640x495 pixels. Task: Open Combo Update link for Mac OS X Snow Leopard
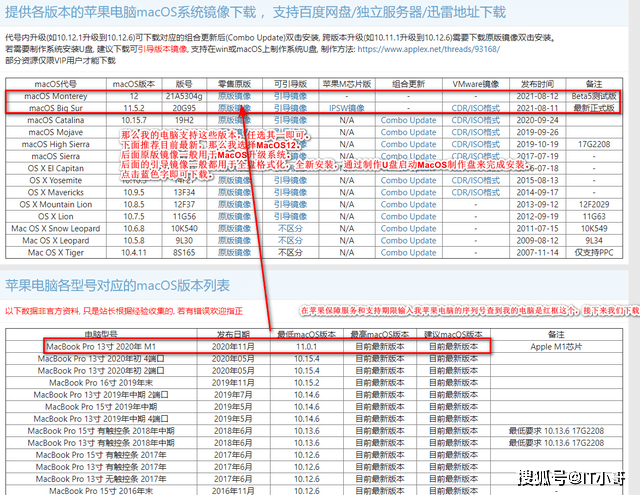408,229
